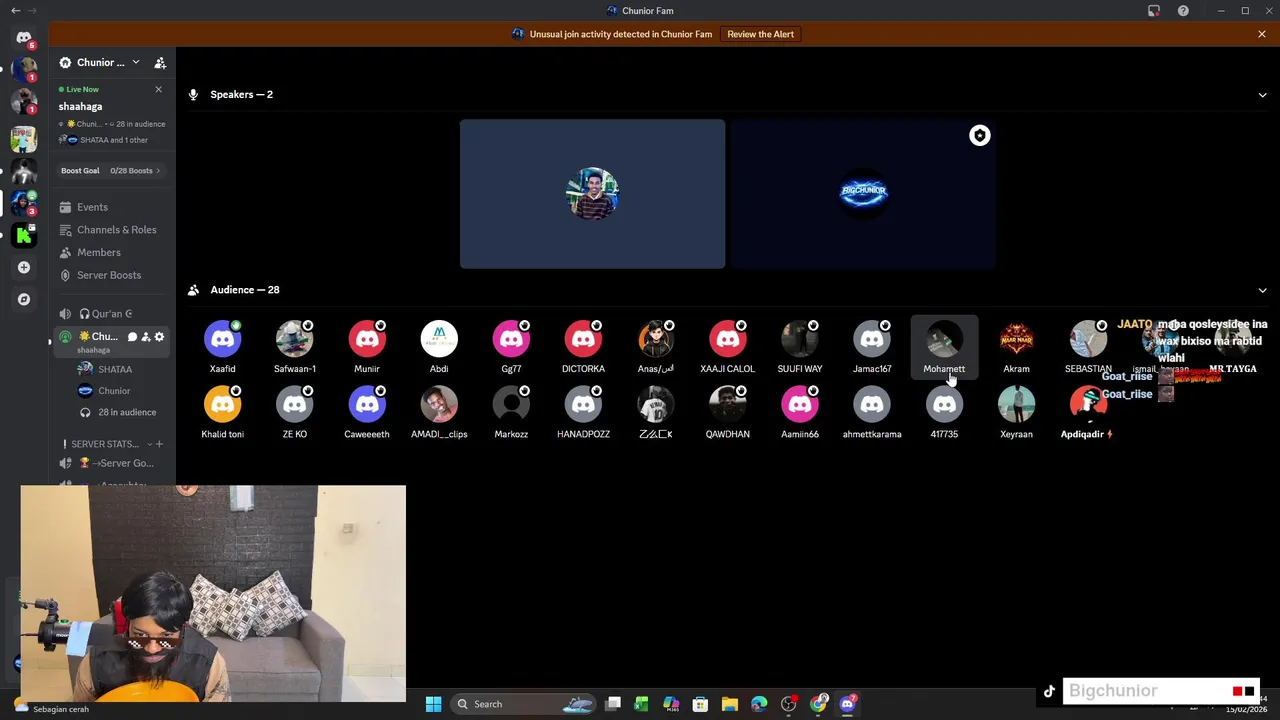Open the Help question mark icon

pyautogui.click(x=1183, y=11)
